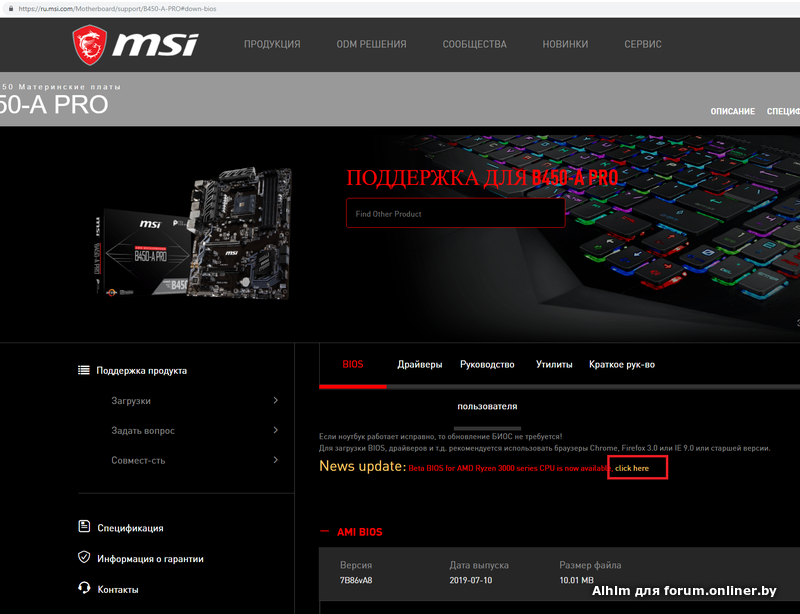
Task: Click the Дата выпуска column header
Action: click(x=479, y=565)
